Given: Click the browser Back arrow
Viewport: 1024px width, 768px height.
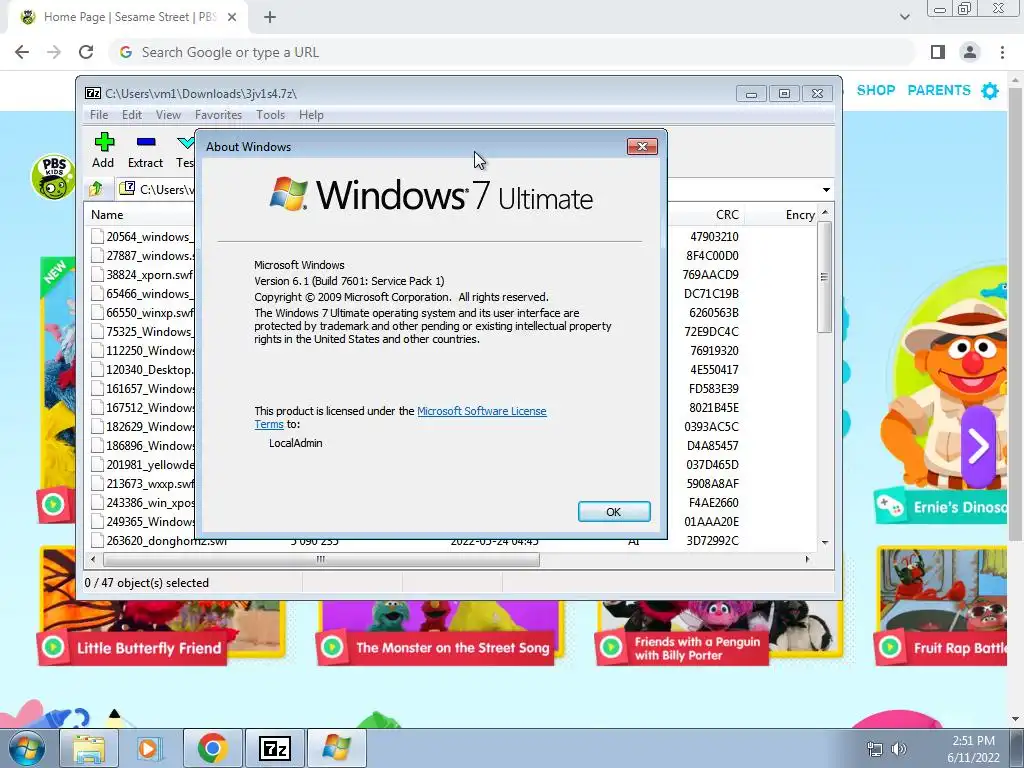Looking at the screenshot, I should point(22,52).
